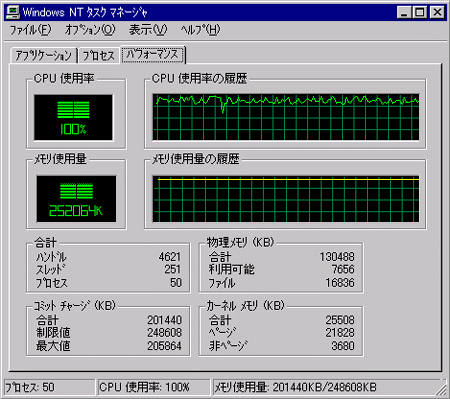Click the 利用可能 label
Screen dimensions: 450x399
click(x=231, y=269)
